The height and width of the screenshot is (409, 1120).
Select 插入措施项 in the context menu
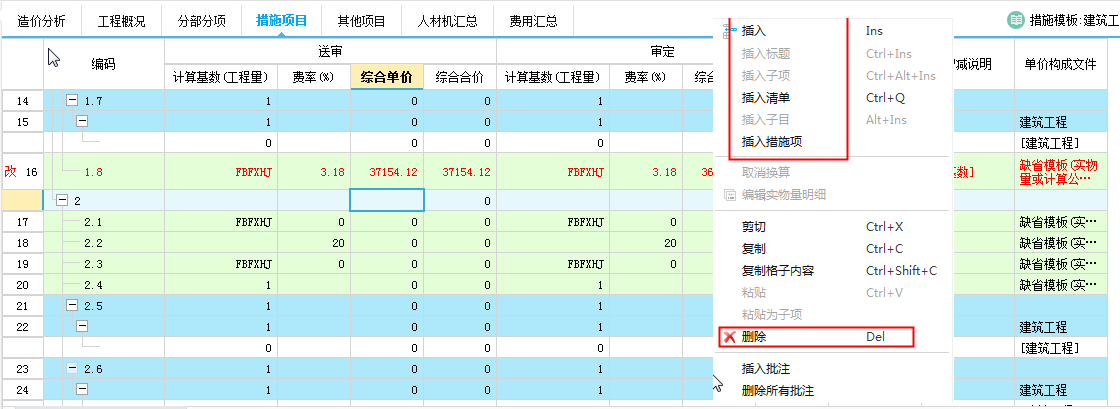pyautogui.click(x=771, y=142)
